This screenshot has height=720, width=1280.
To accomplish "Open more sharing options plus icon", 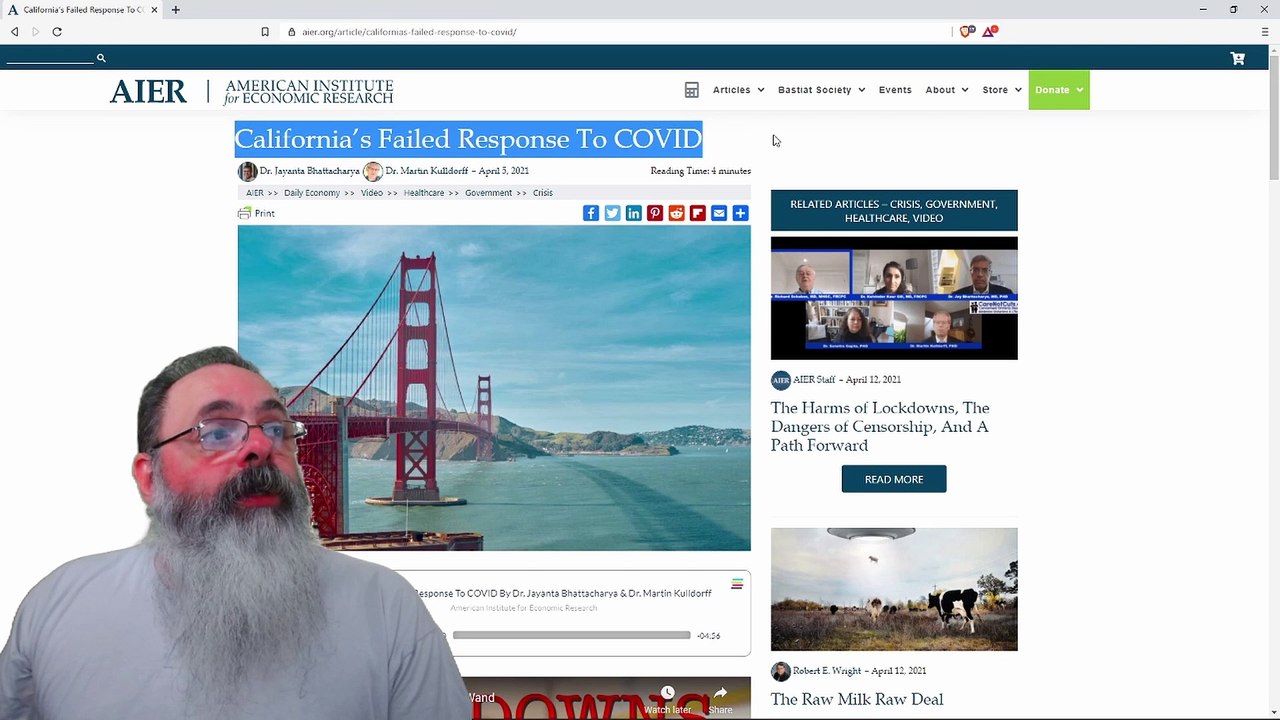I will click(x=740, y=213).
